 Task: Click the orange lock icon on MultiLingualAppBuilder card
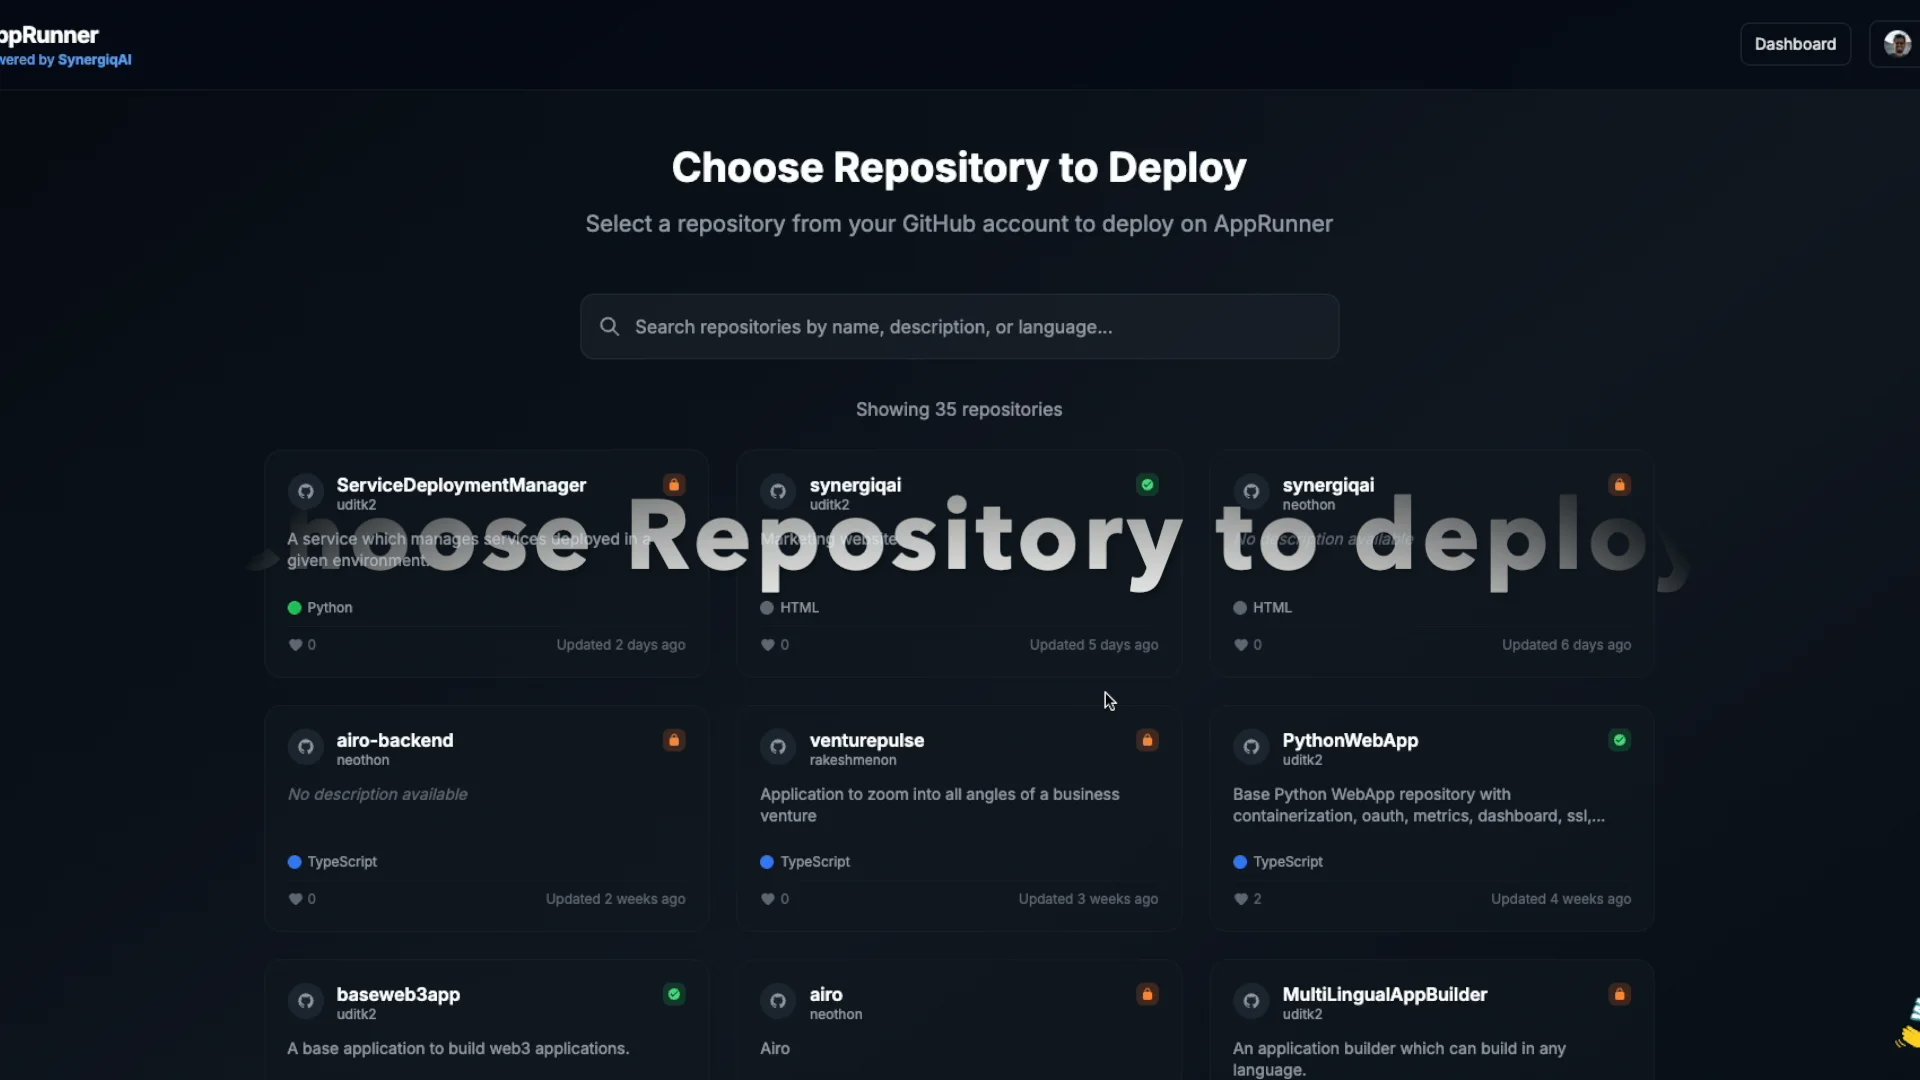coord(1619,994)
